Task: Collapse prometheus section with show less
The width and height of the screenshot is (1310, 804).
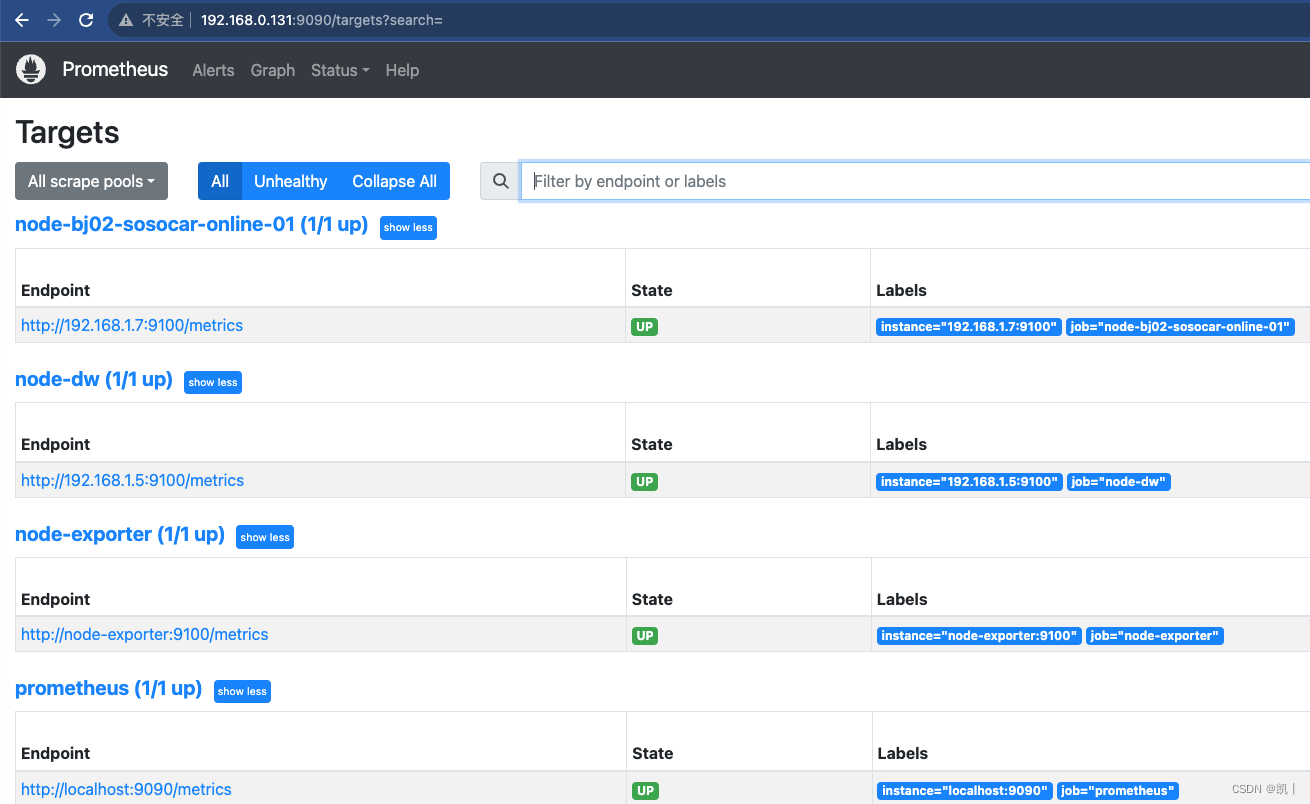Action: pos(242,691)
